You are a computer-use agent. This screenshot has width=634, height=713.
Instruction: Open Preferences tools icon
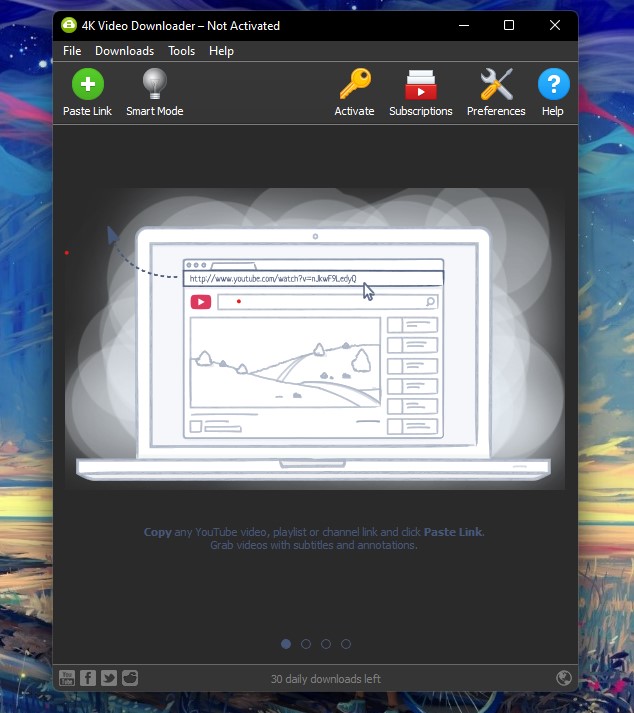pos(495,86)
